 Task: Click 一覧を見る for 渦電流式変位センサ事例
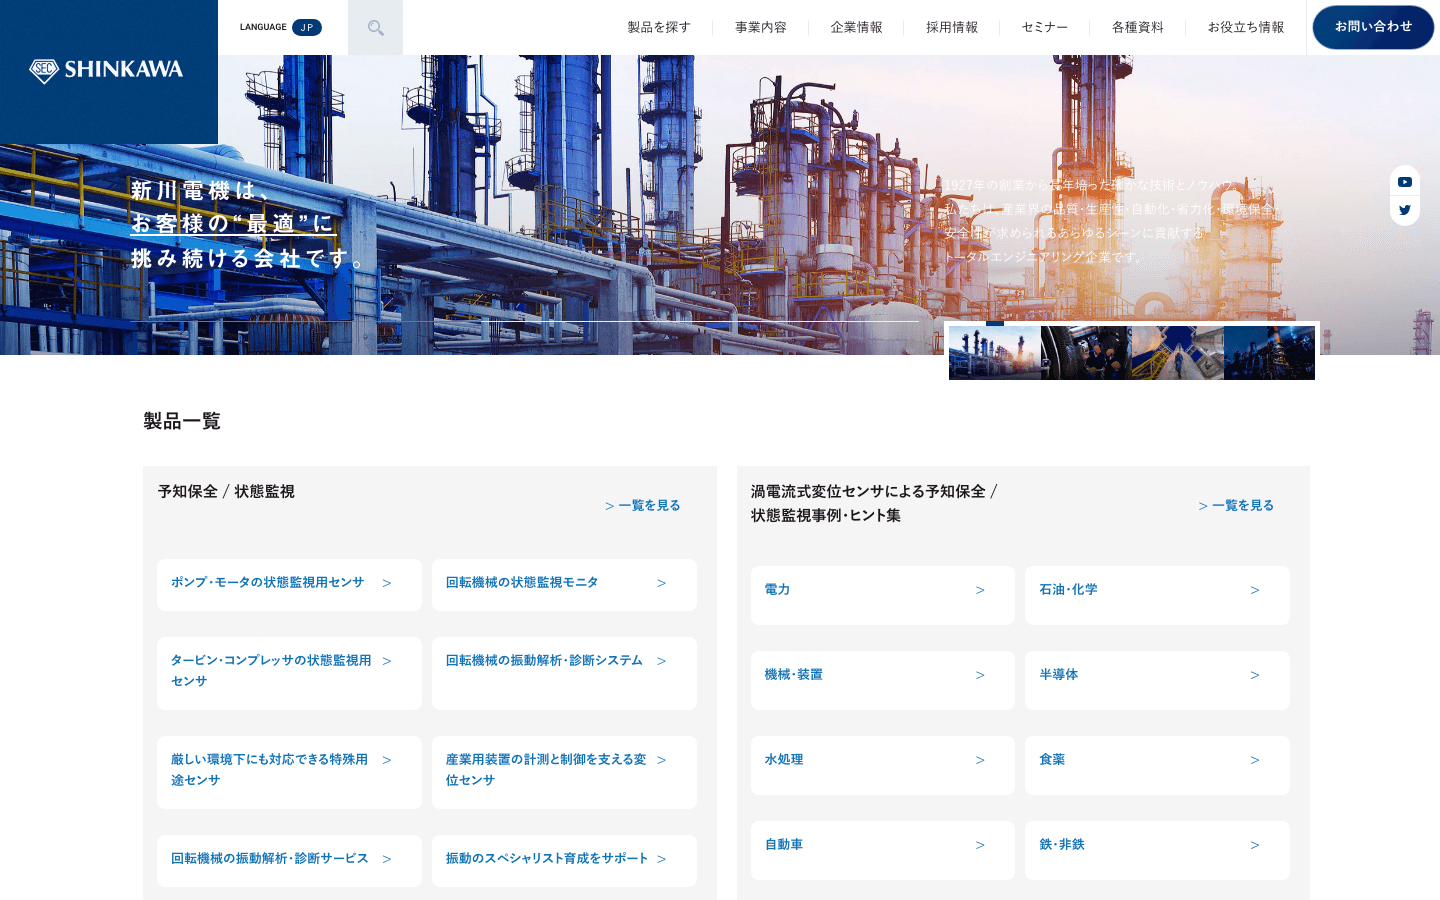pos(1236,506)
